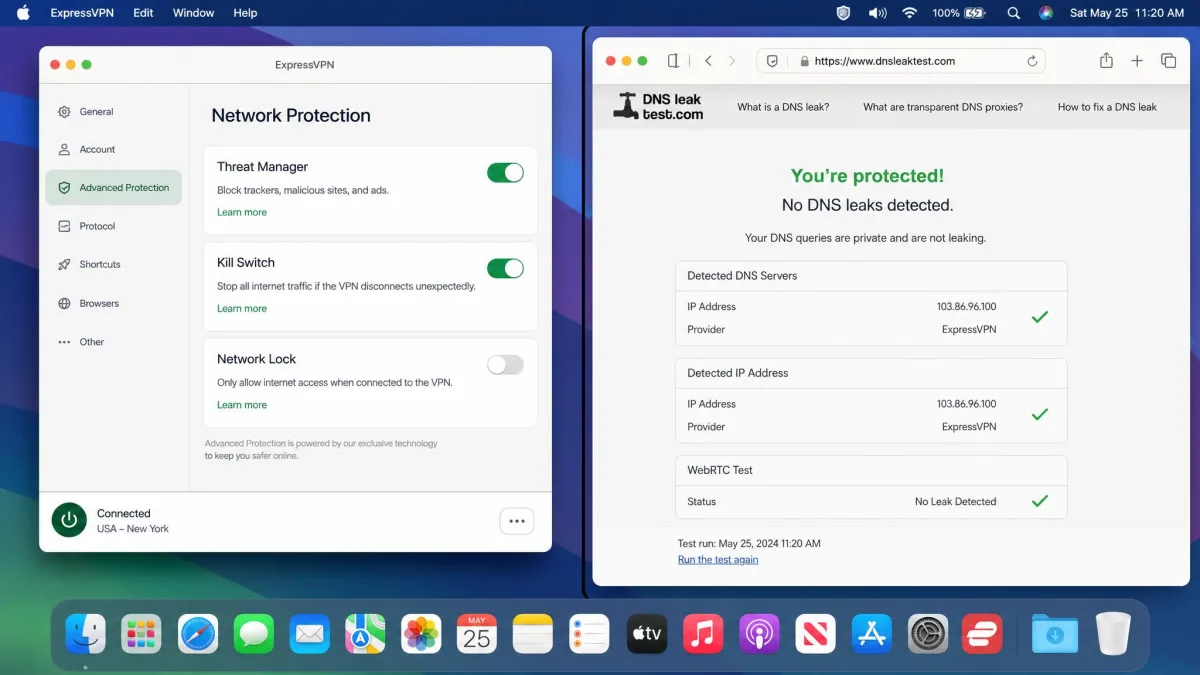Open ExpressVPN menu in menu bar
This screenshot has width=1200, height=675.
(82, 13)
